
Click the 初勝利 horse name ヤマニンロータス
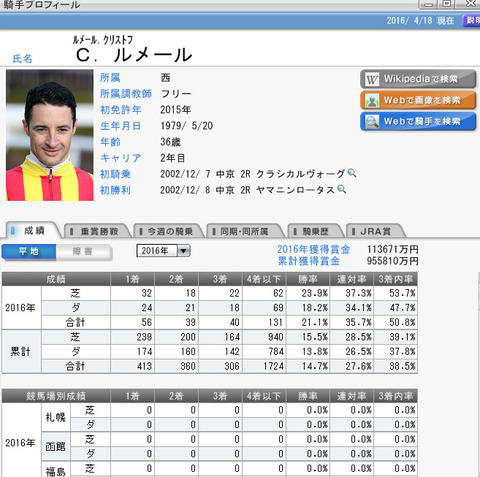[x=295, y=190]
